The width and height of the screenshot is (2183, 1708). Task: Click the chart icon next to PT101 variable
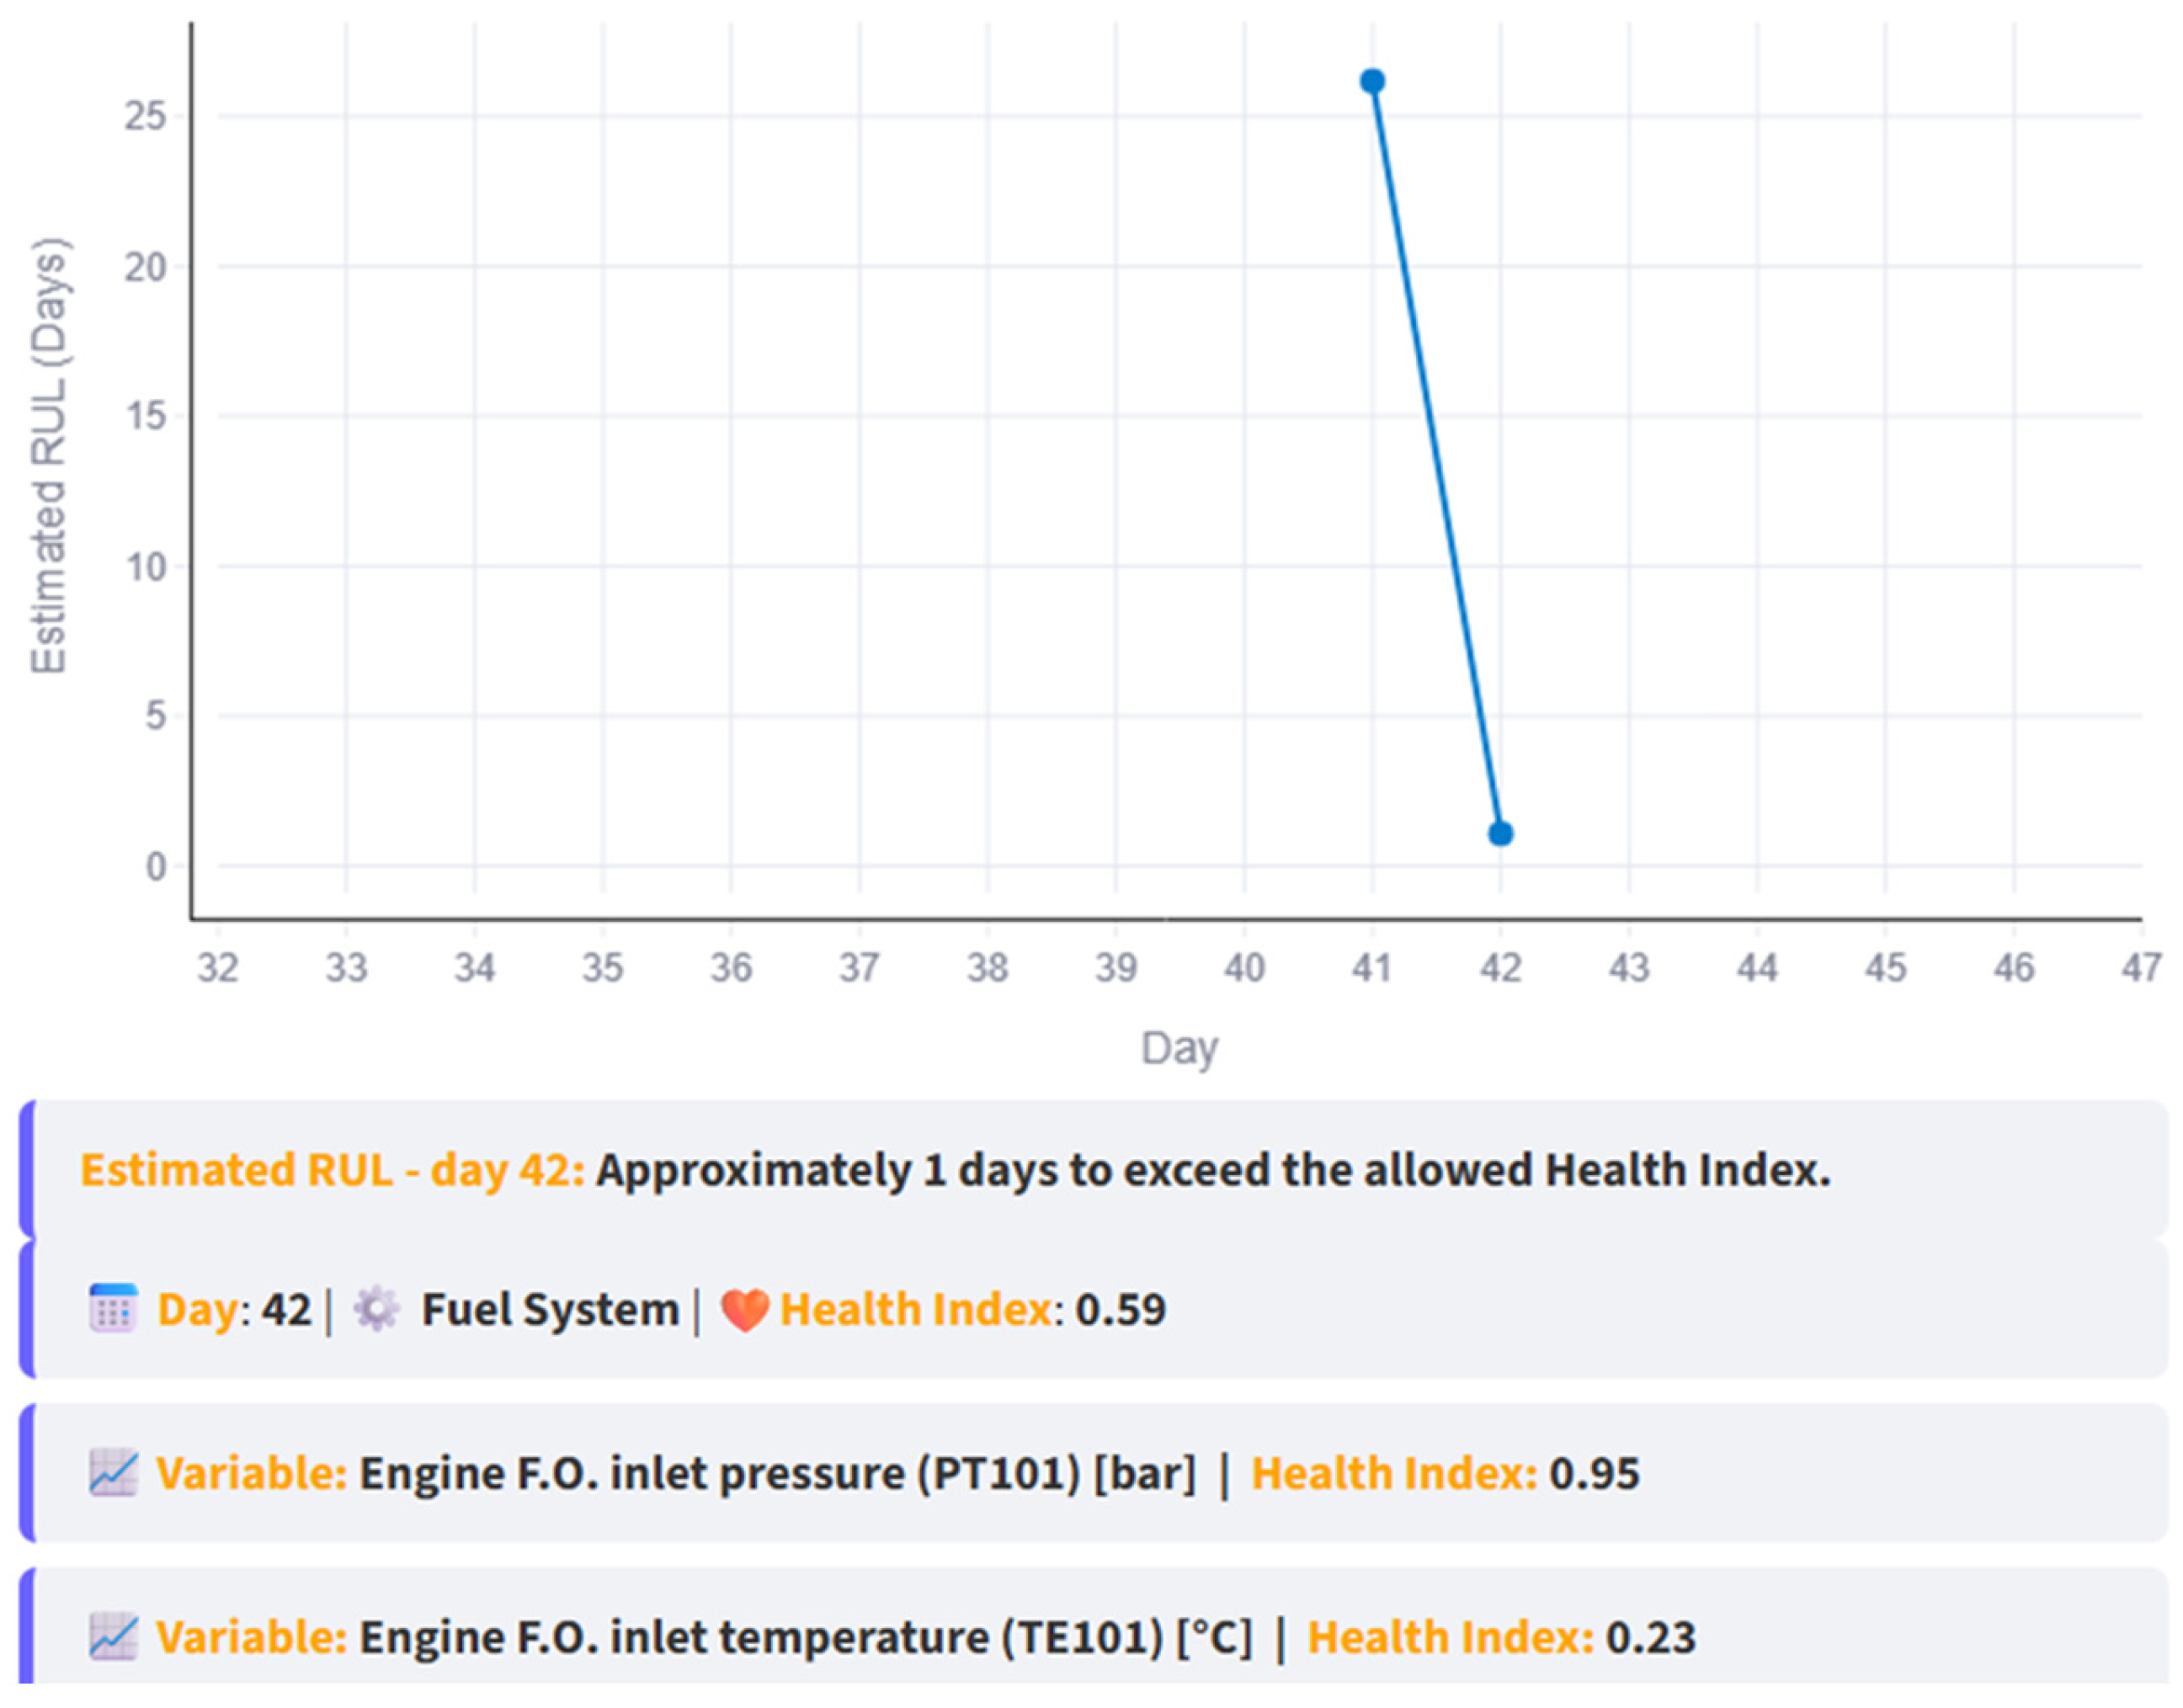pos(113,1473)
